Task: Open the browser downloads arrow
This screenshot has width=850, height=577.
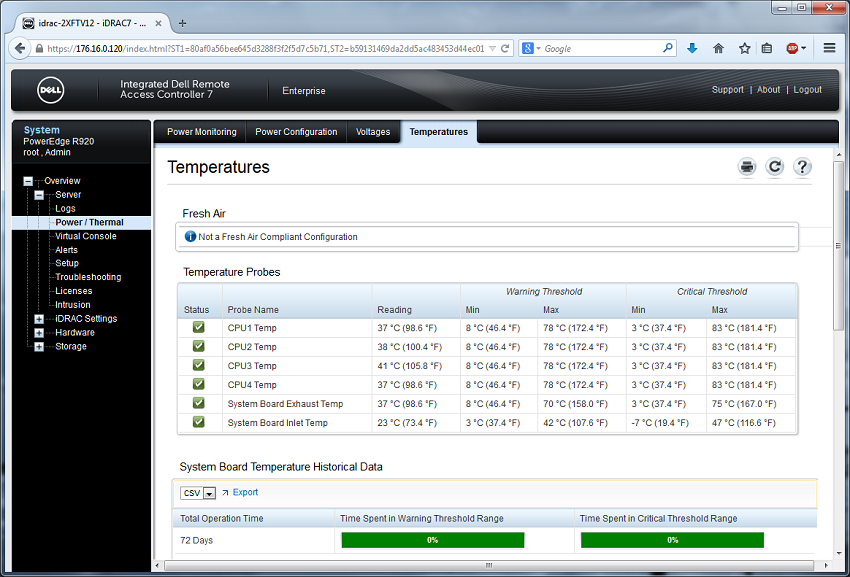Action: (692, 48)
